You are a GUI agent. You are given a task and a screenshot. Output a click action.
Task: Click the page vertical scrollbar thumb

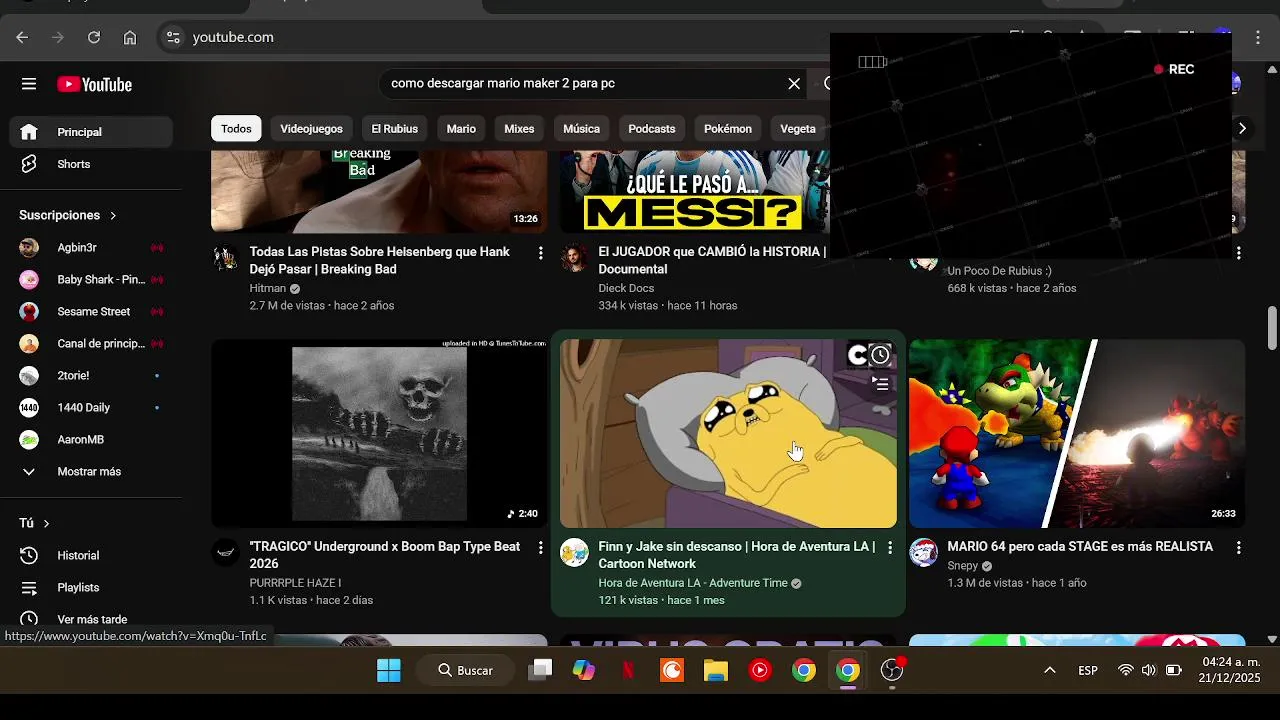(x=1272, y=329)
